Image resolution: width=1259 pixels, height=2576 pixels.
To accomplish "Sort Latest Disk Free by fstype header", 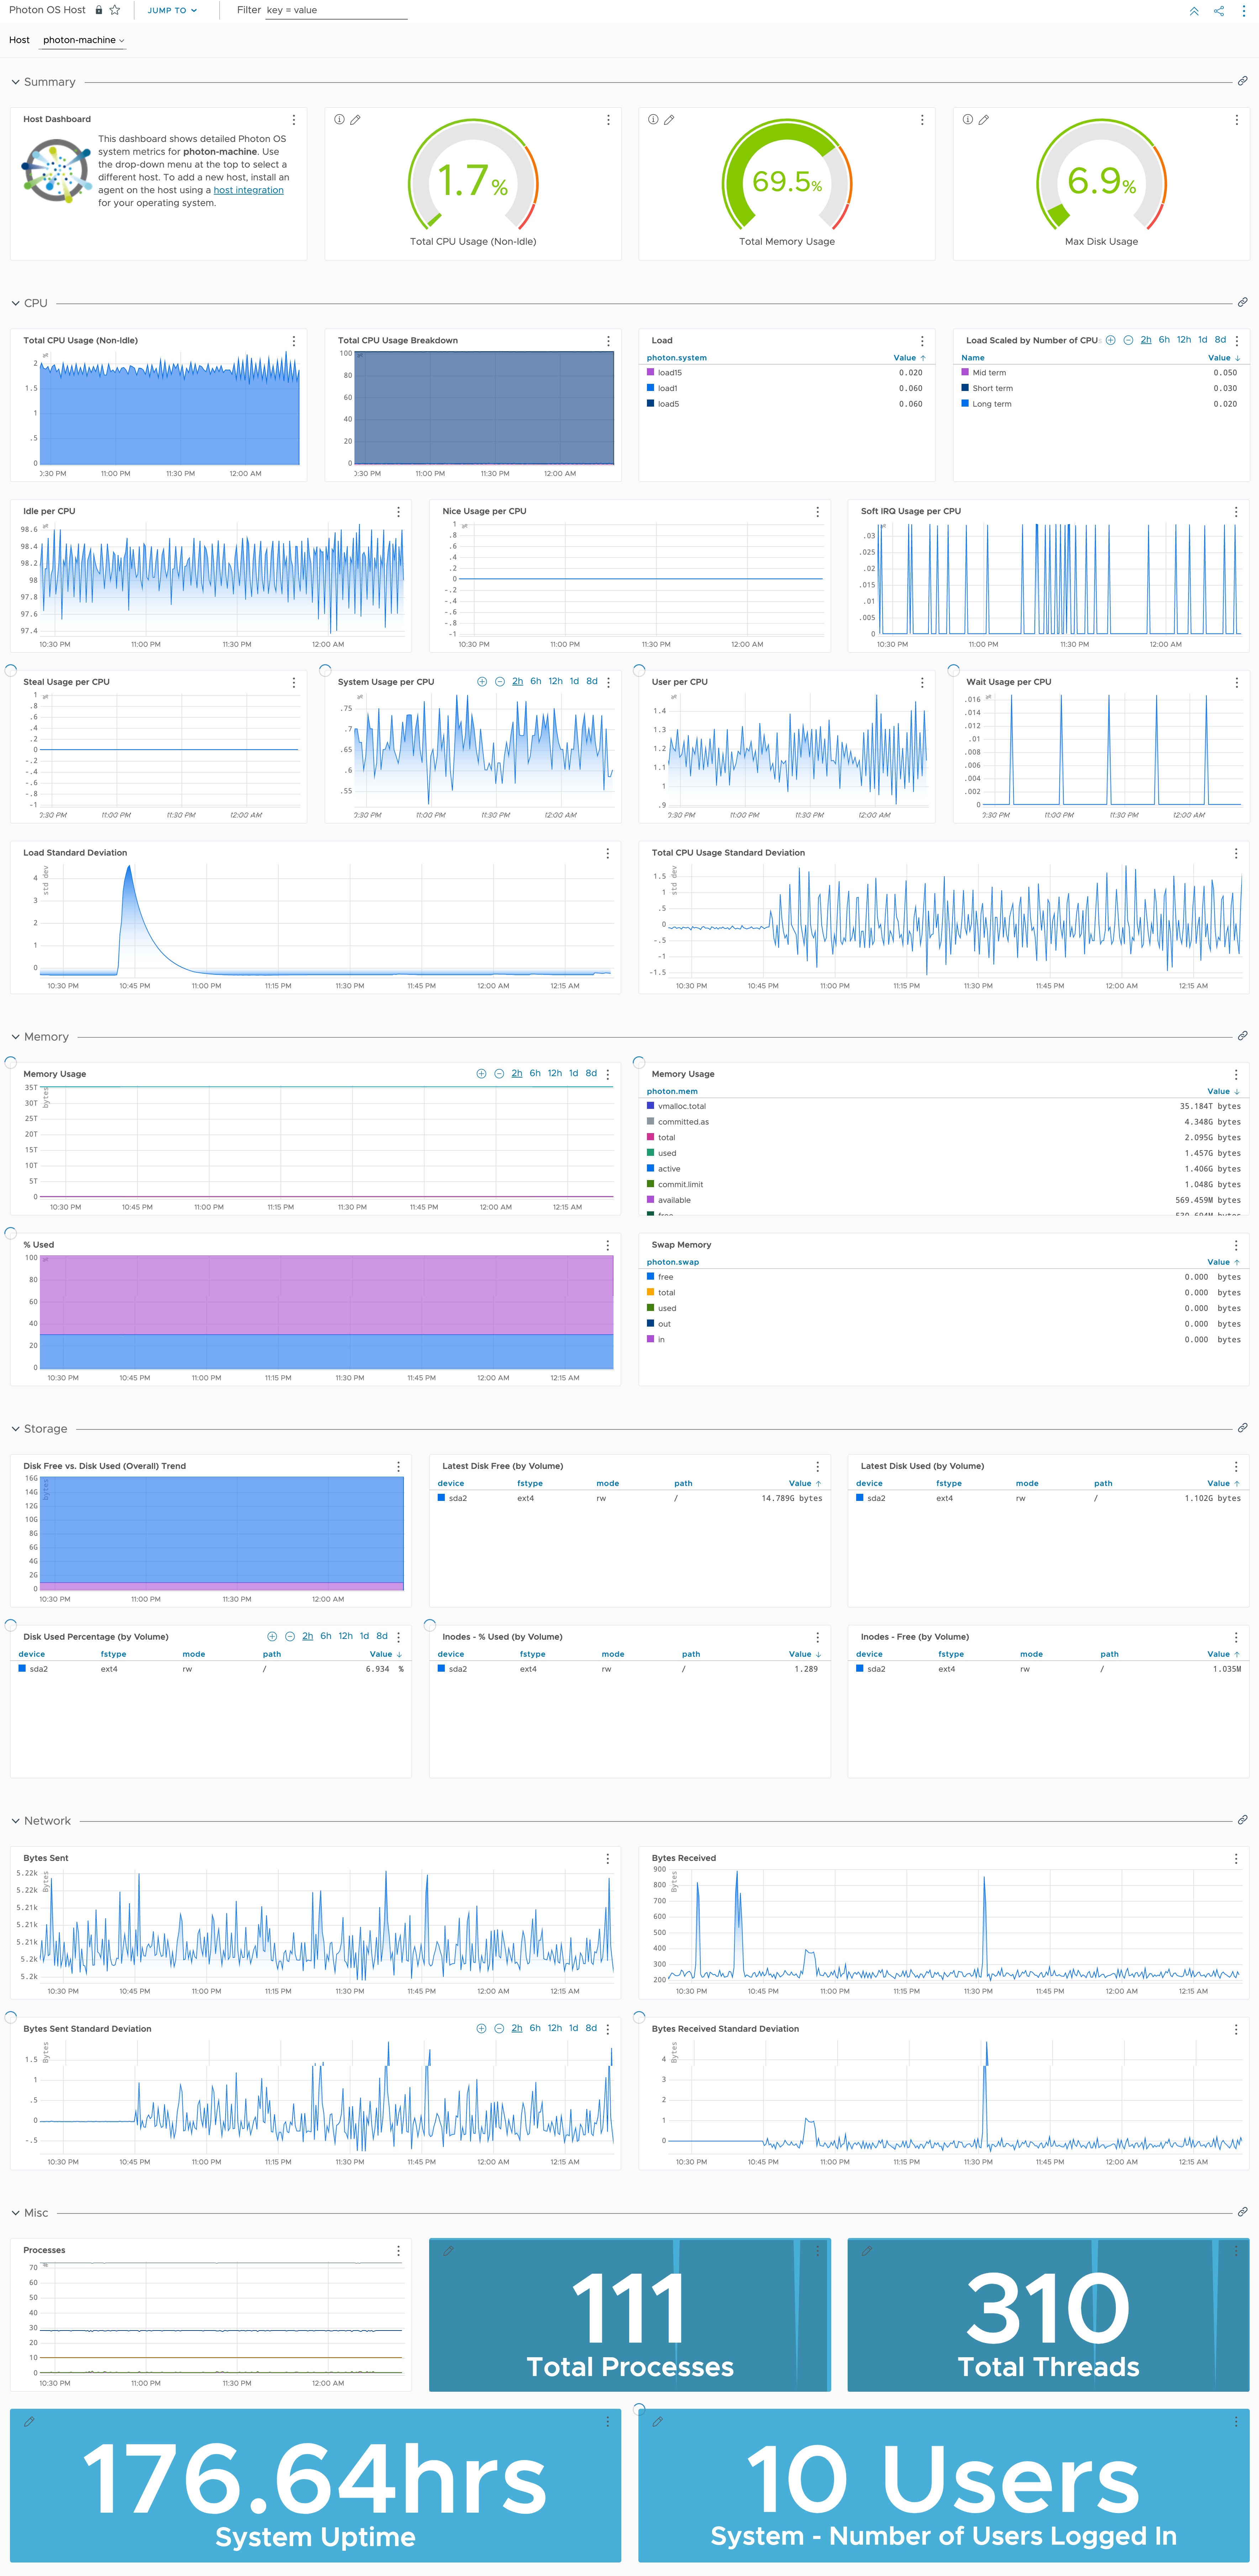I will 530,1483.
